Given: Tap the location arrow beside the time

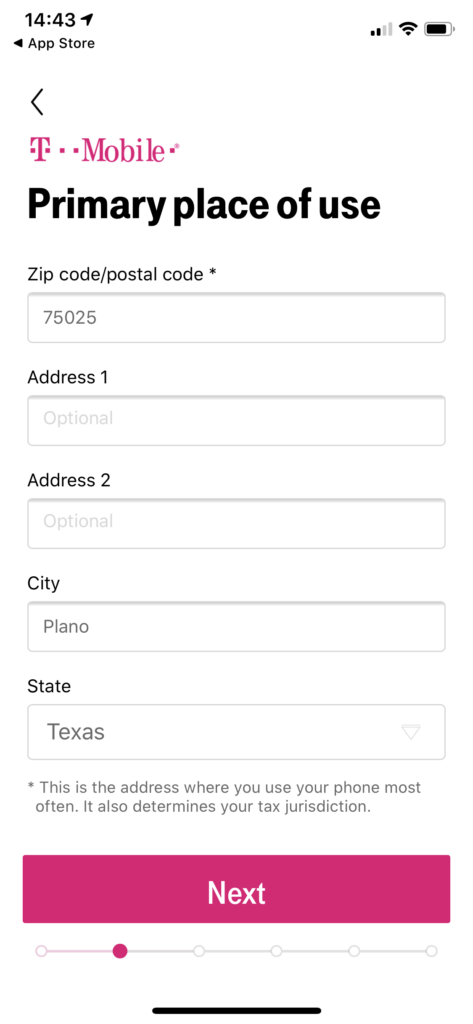Looking at the screenshot, I should (88, 20).
